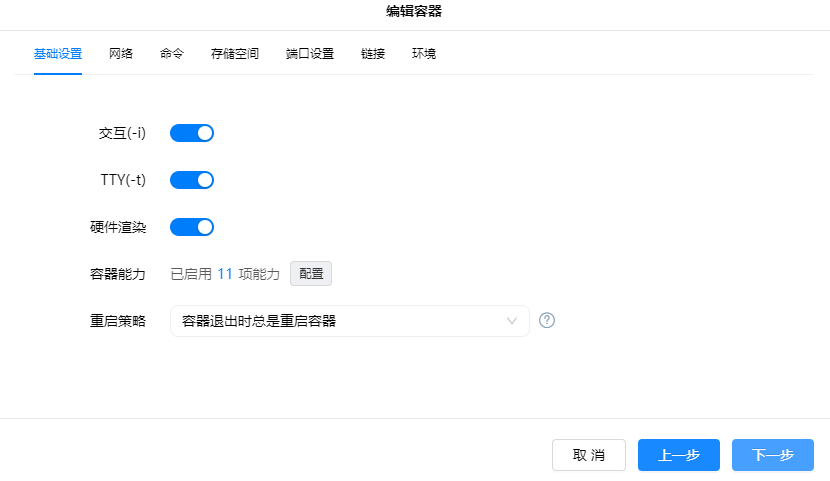
Task: Click the 配置 button for container capabilities
Action: 311,273
